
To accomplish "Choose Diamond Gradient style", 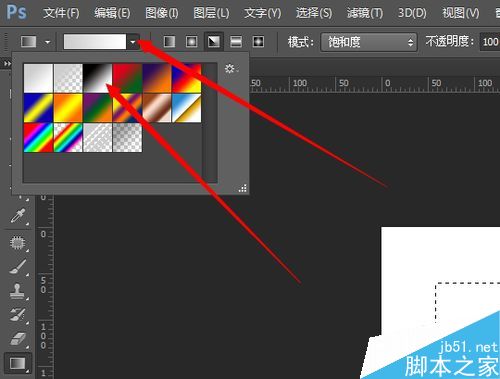I will 258,42.
